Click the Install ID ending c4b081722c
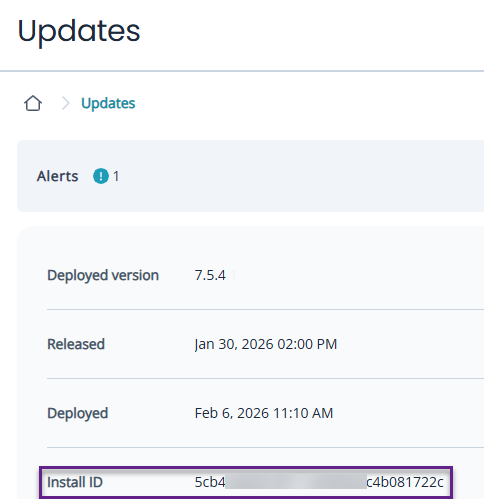This screenshot has width=484, height=499. pos(405,482)
